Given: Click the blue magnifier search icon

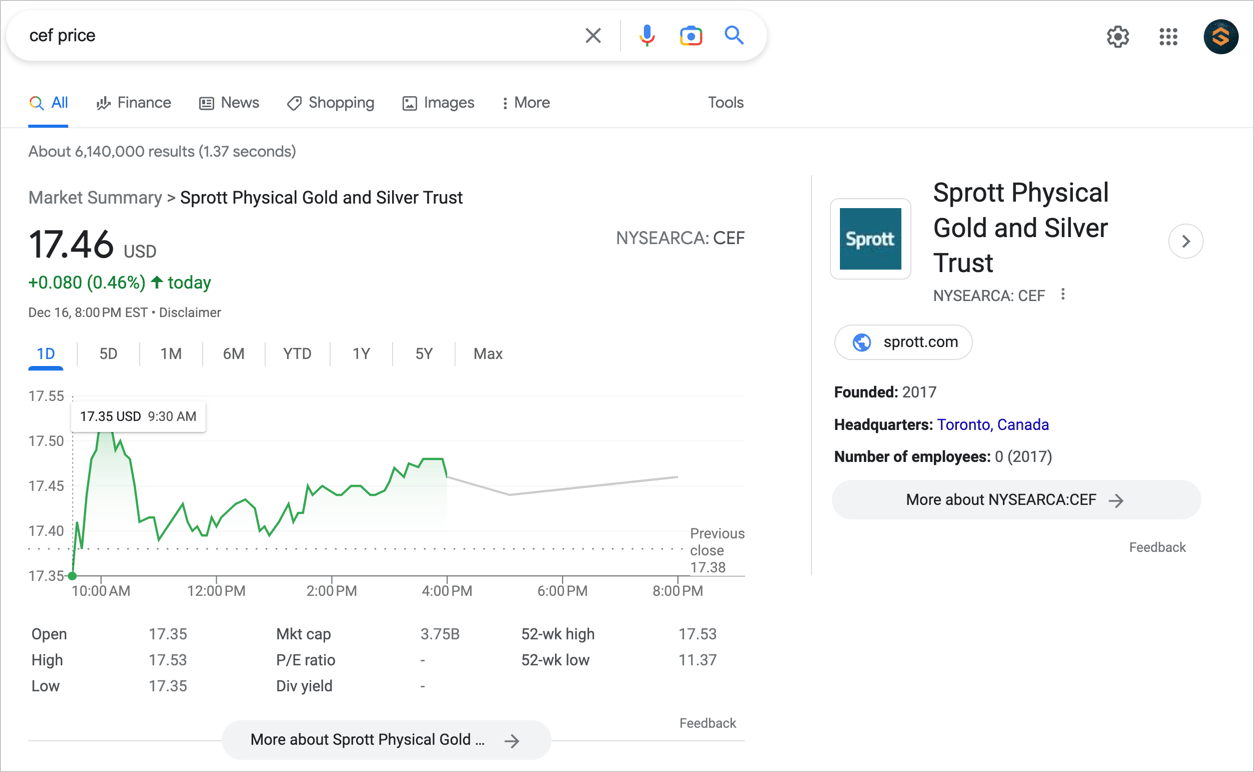Looking at the screenshot, I should click(734, 36).
